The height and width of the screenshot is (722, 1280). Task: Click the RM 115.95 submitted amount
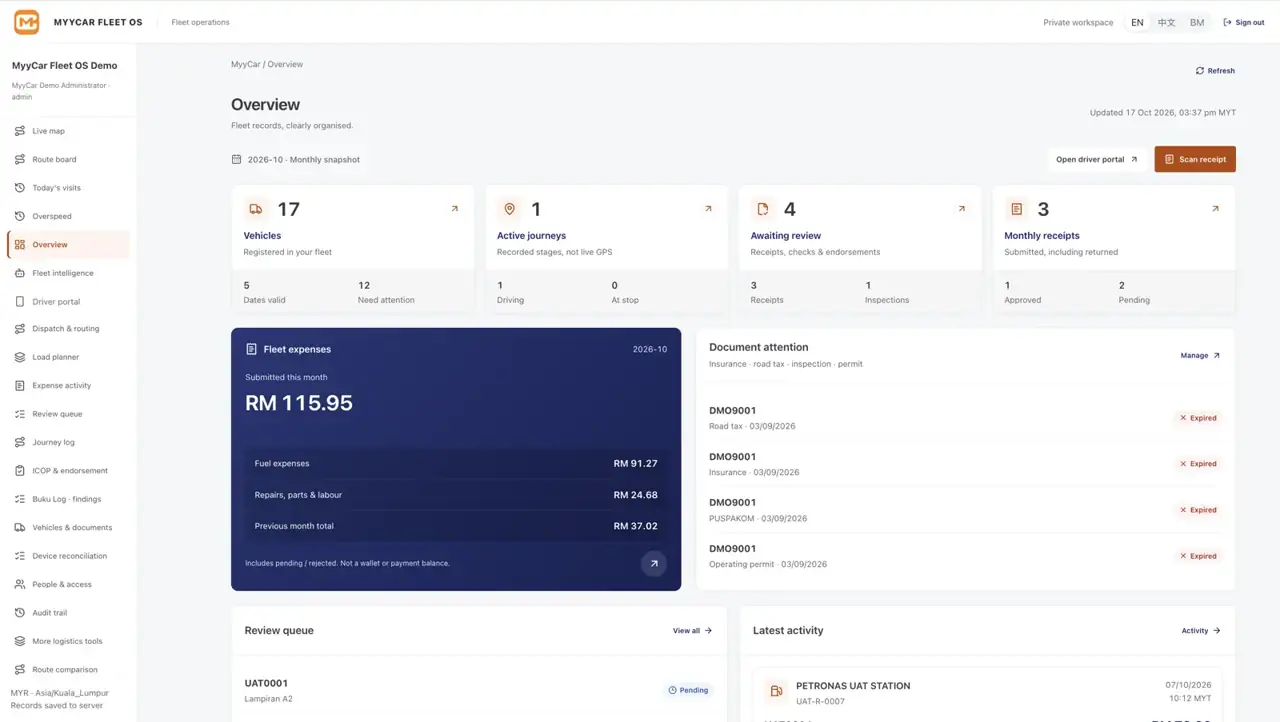tap(299, 403)
